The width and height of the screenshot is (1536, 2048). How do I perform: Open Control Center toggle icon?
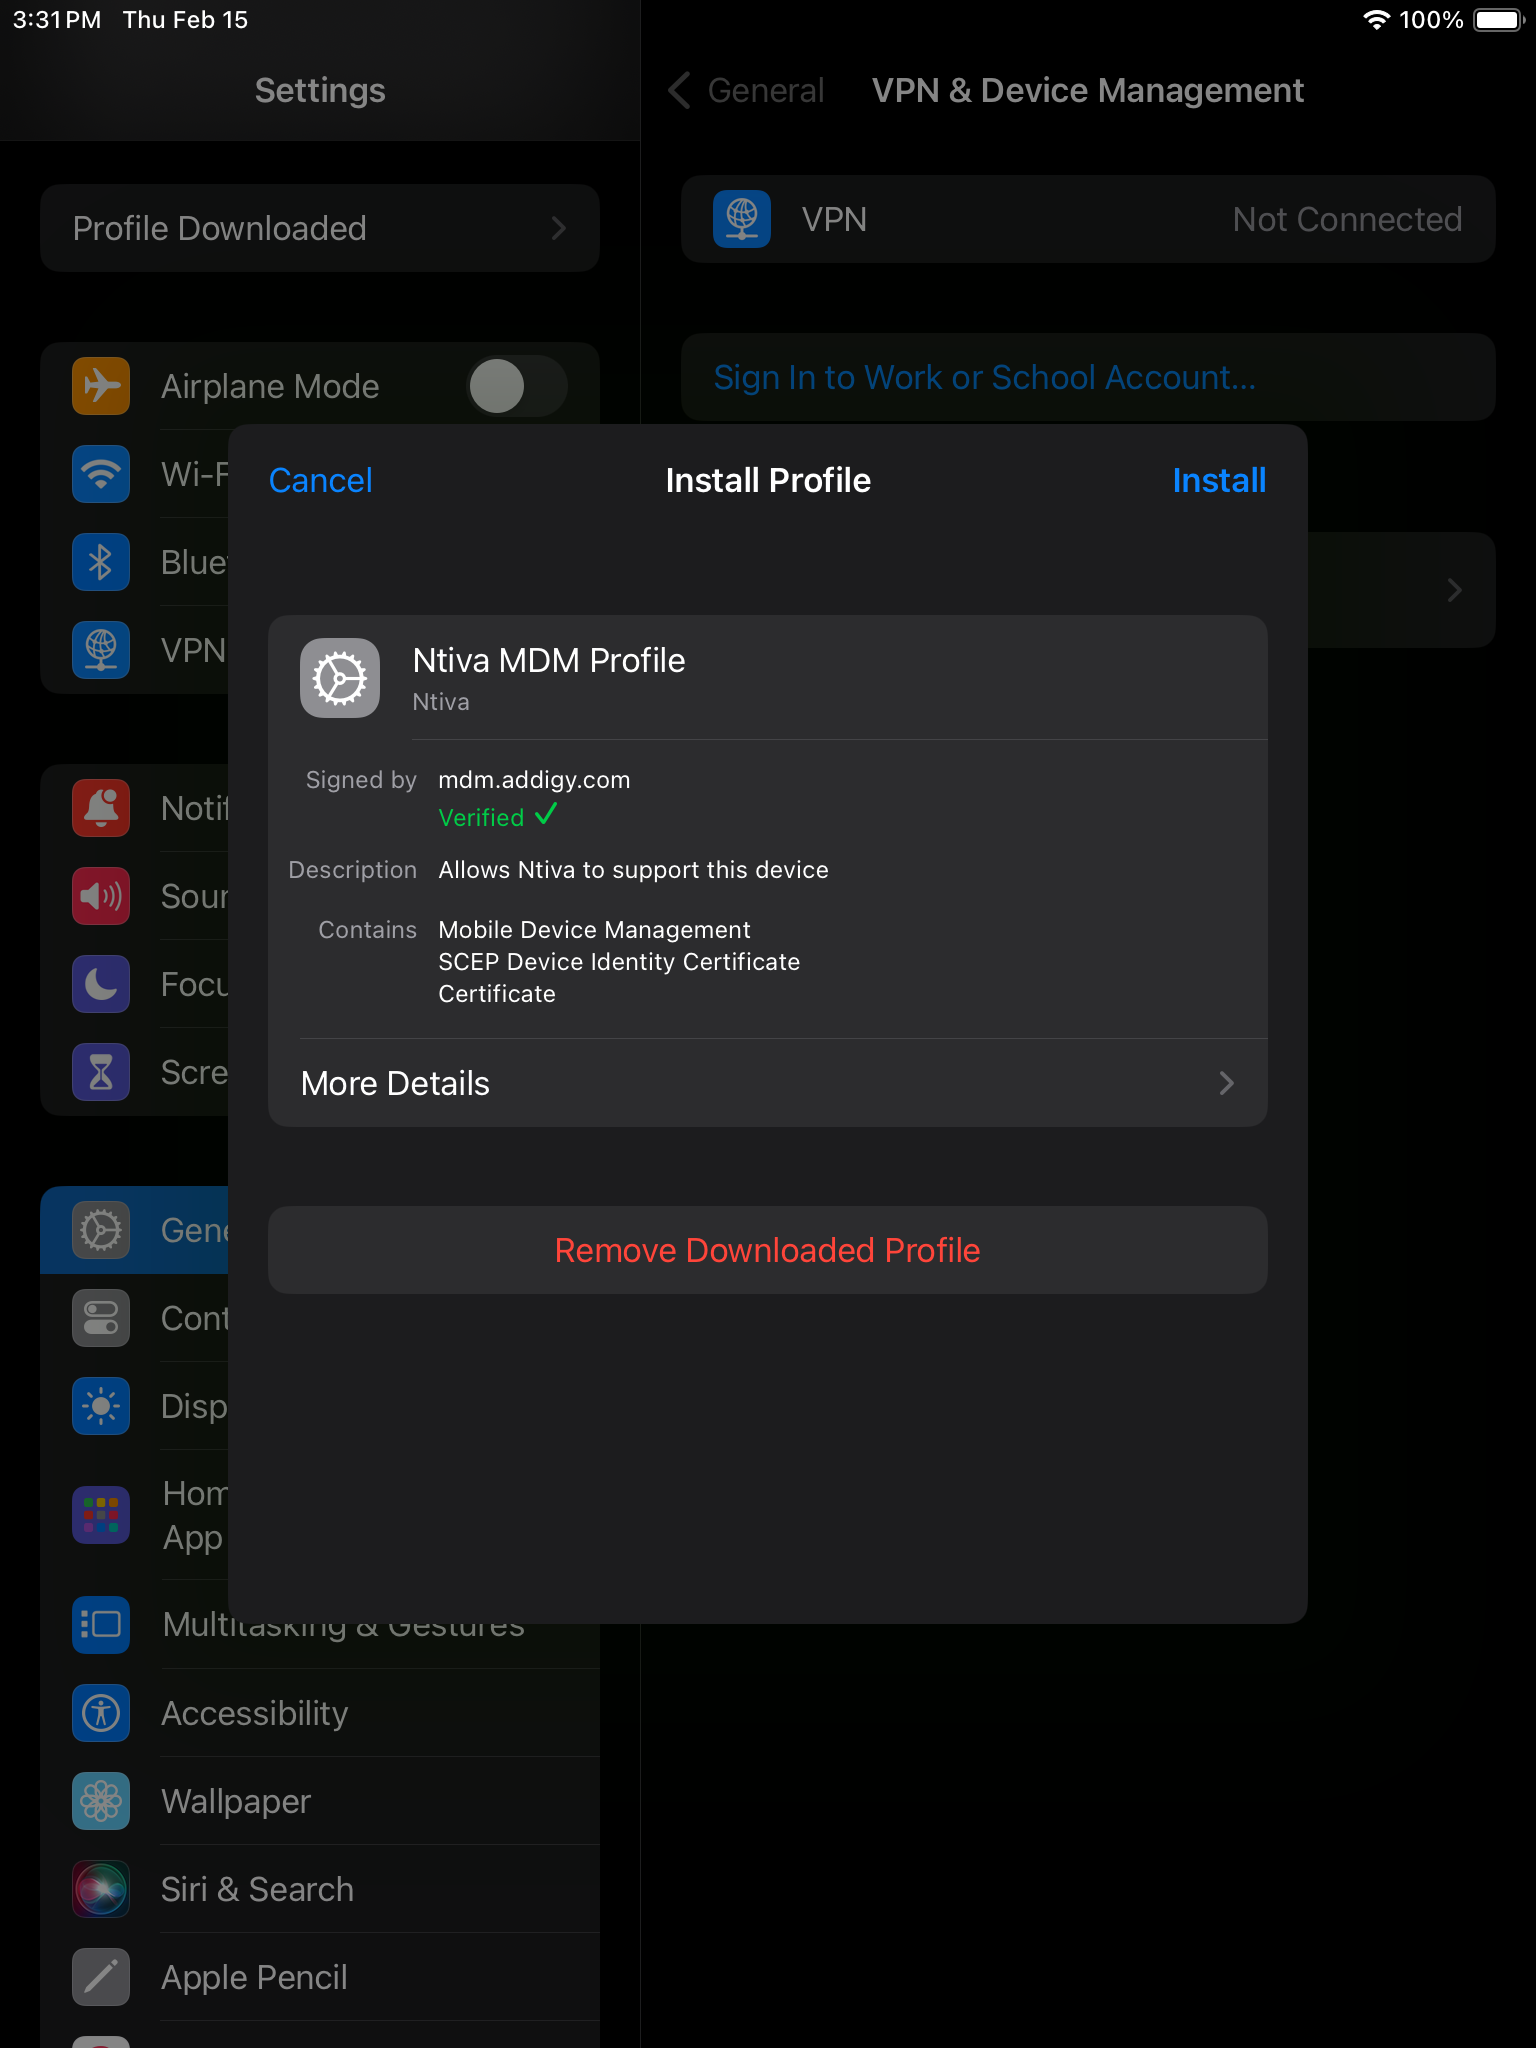tap(101, 1318)
